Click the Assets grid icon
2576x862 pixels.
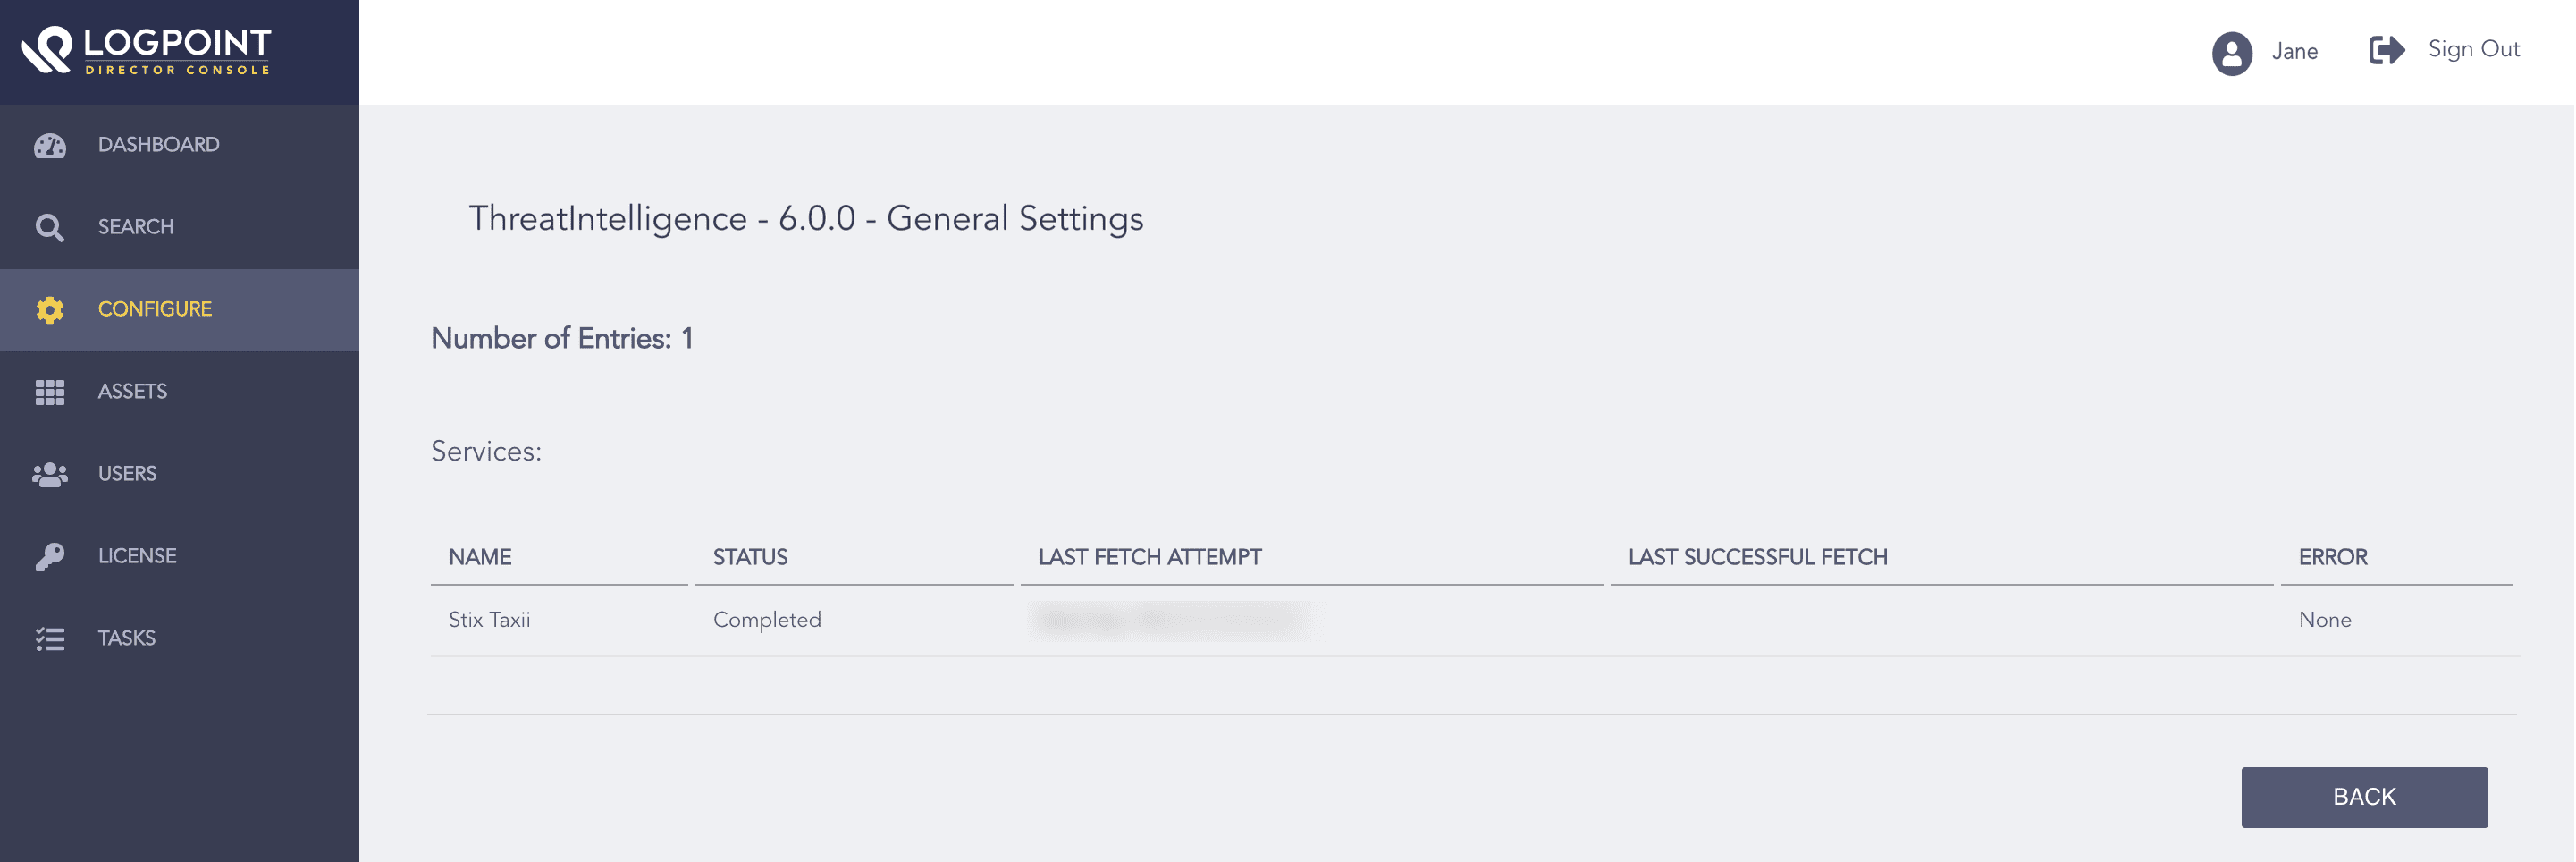(50, 392)
